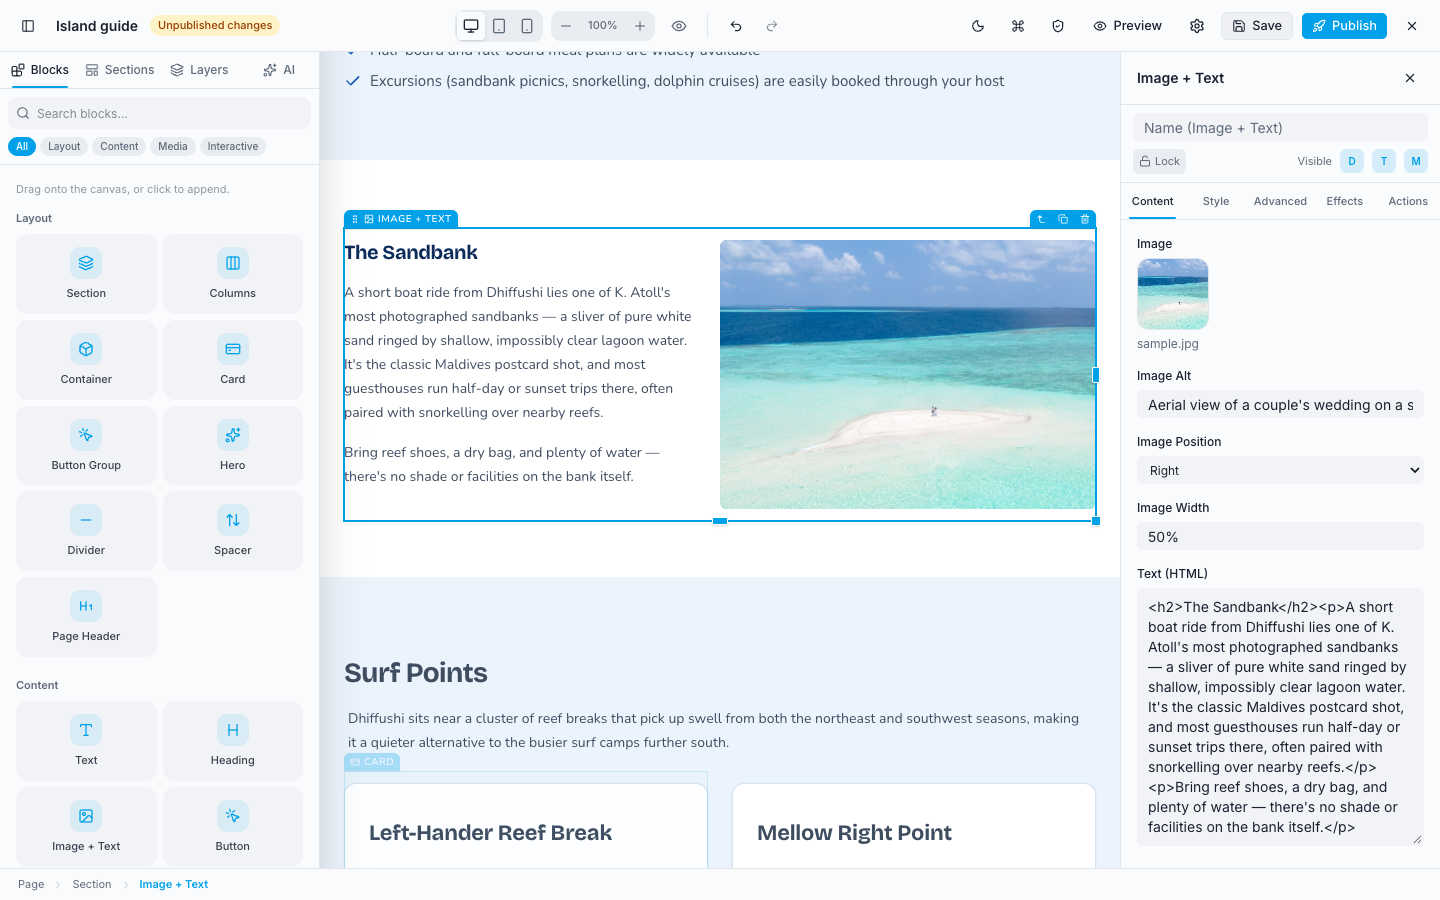This screenshot has width=1440, height=900.
Task: Switch to tablet device view
Action: pyautogui.click(x=499, y=26)
